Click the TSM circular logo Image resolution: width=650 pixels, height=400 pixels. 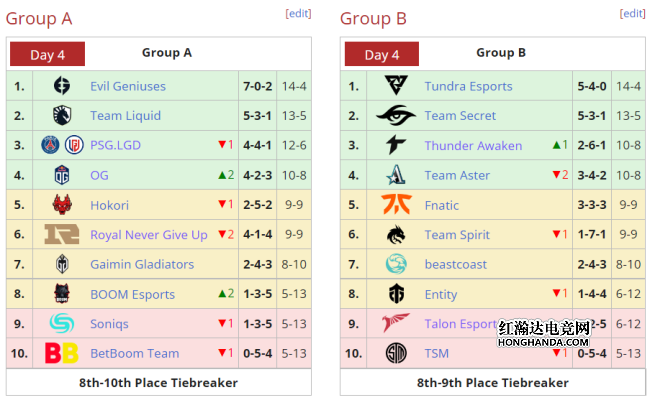(x=396, y=354)
